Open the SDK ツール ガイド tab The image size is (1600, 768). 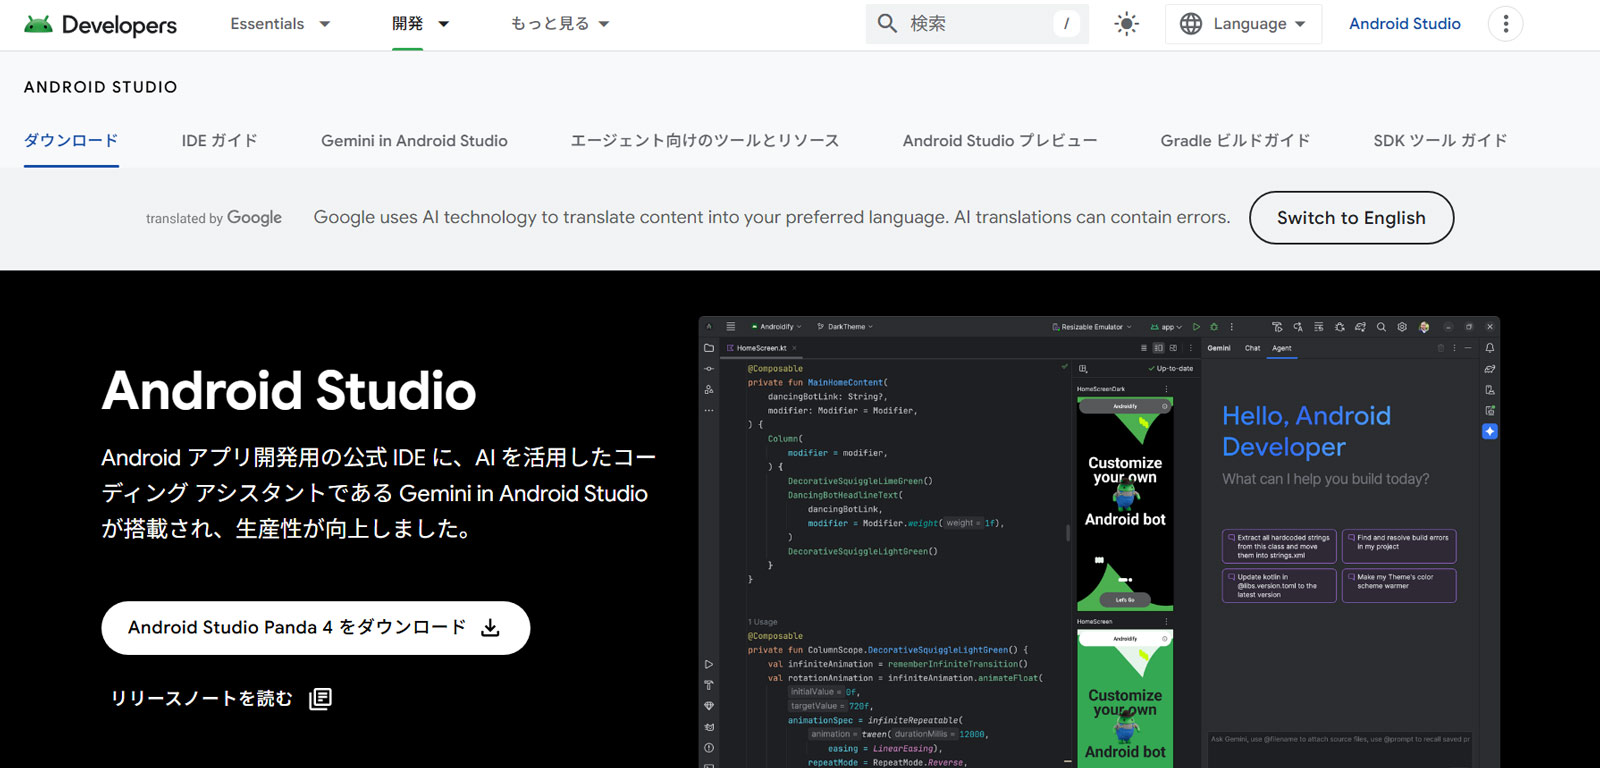click(1440, 140)
